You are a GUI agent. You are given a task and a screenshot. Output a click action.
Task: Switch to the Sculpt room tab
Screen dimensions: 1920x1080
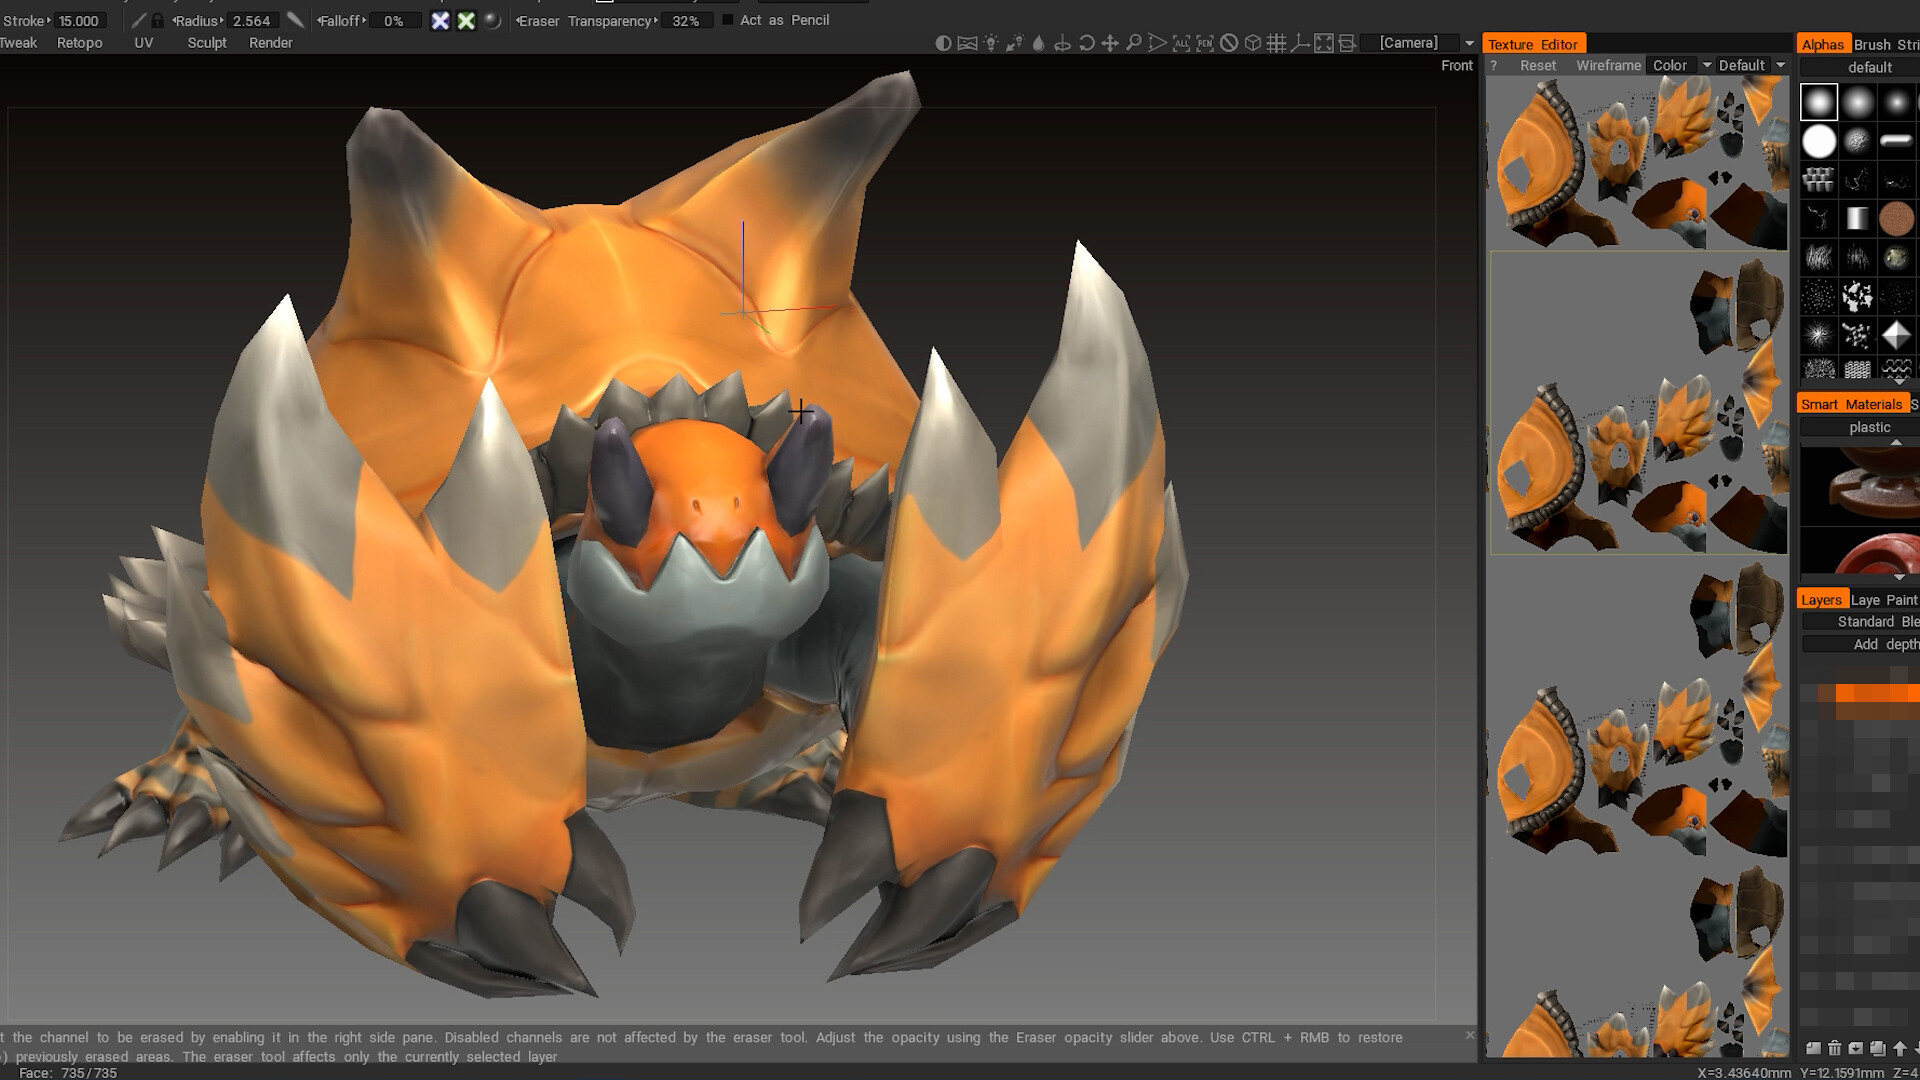coord(207,43)
